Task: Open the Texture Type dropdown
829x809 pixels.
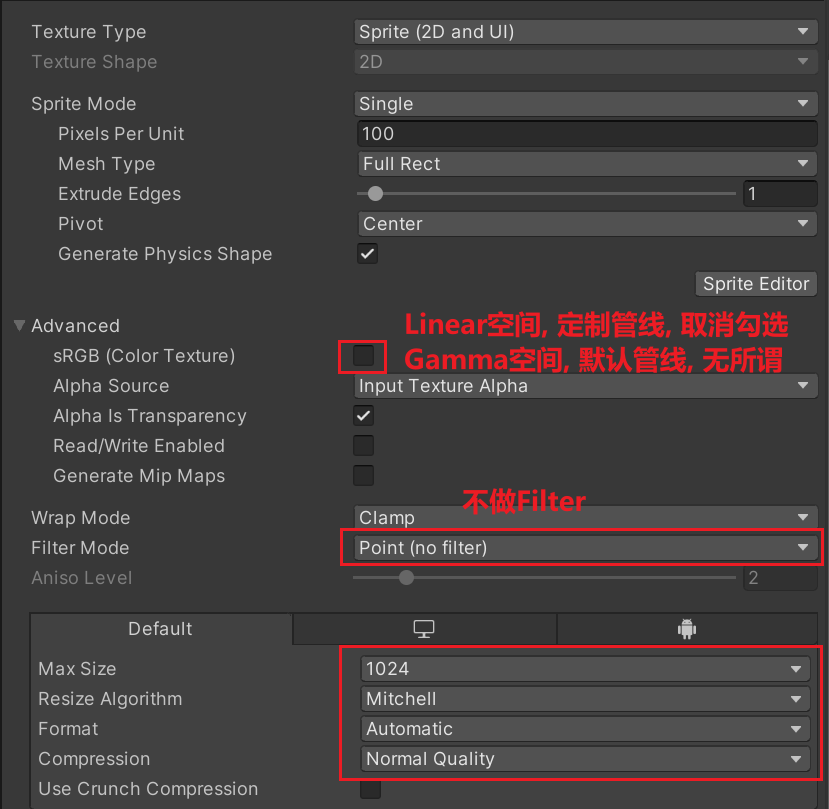Action: tap(586, 32)
